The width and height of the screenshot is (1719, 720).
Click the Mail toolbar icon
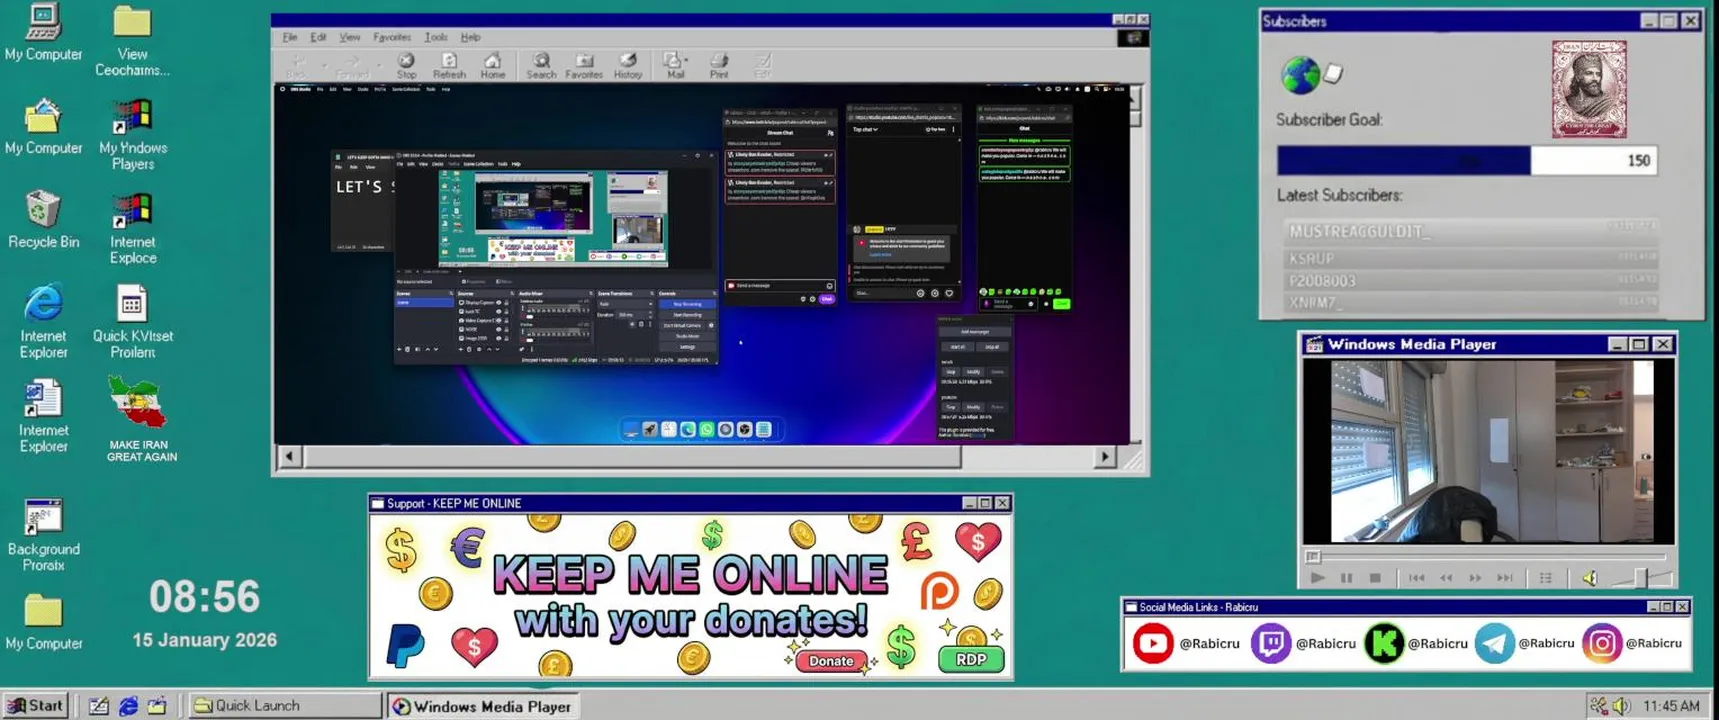(x=675, y=66)
